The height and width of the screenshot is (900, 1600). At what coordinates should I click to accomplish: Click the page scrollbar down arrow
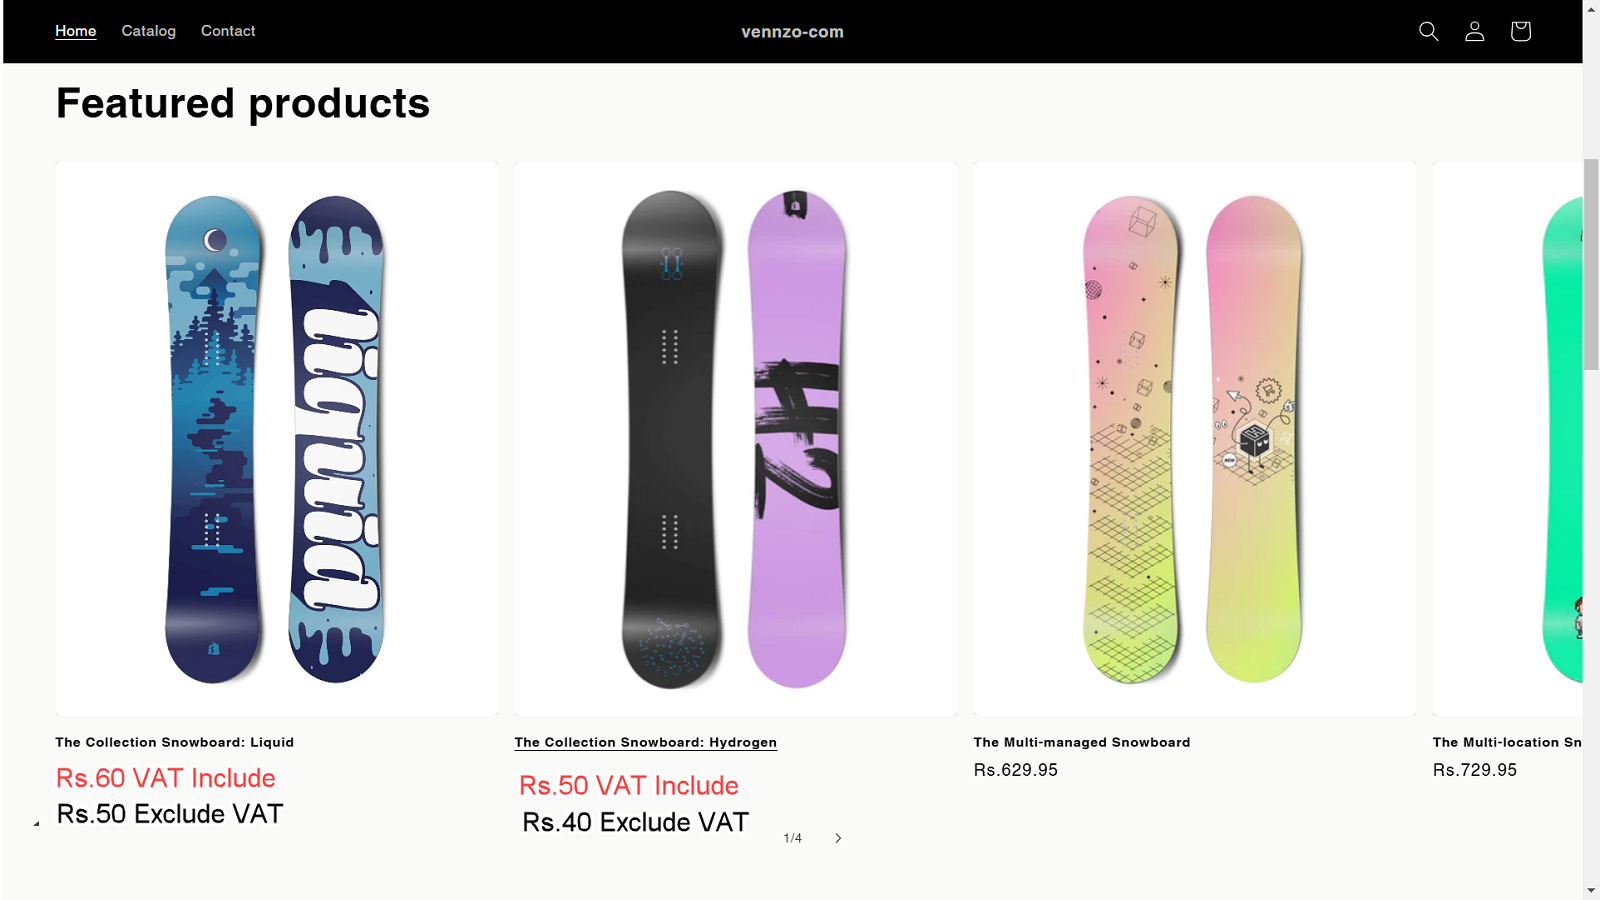(x=1591, y=890)
